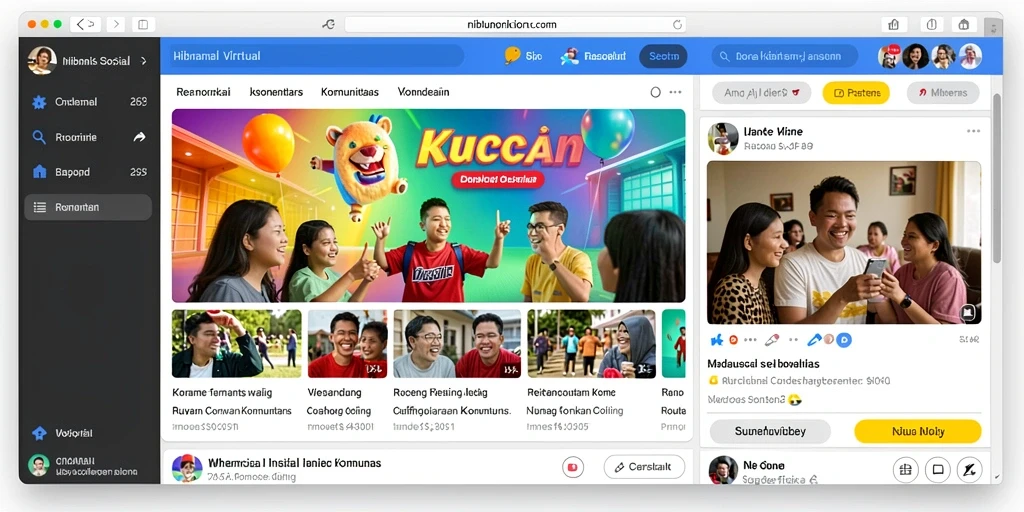Viewport: 1024px width, 512px height.
Task: Expand the Hibanis Social chevron
Action: [x=144, y=61]
